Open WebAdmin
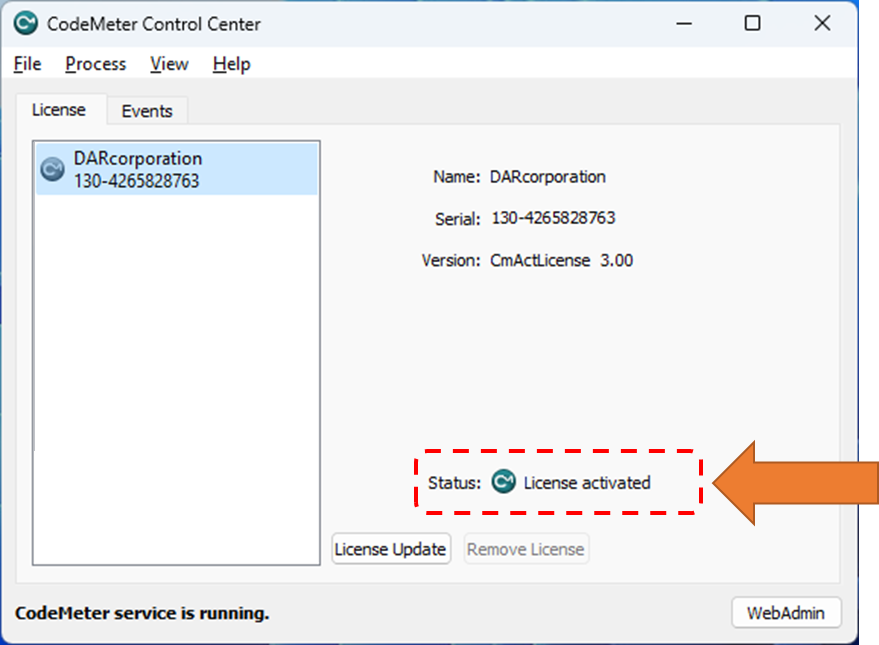The image size is (879, 645). click(x=786, y=612)
